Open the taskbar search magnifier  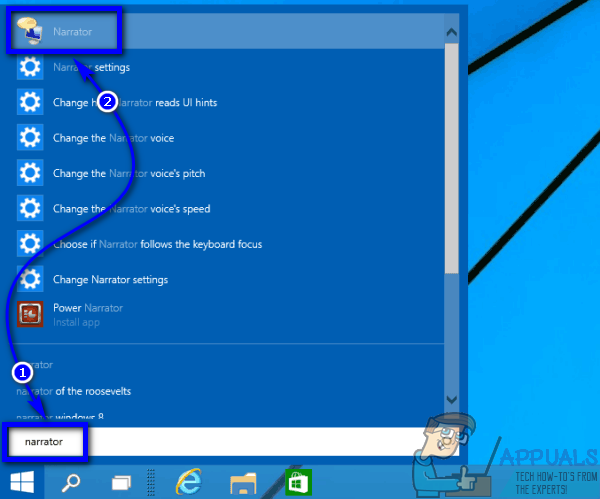tap(72, 482)
